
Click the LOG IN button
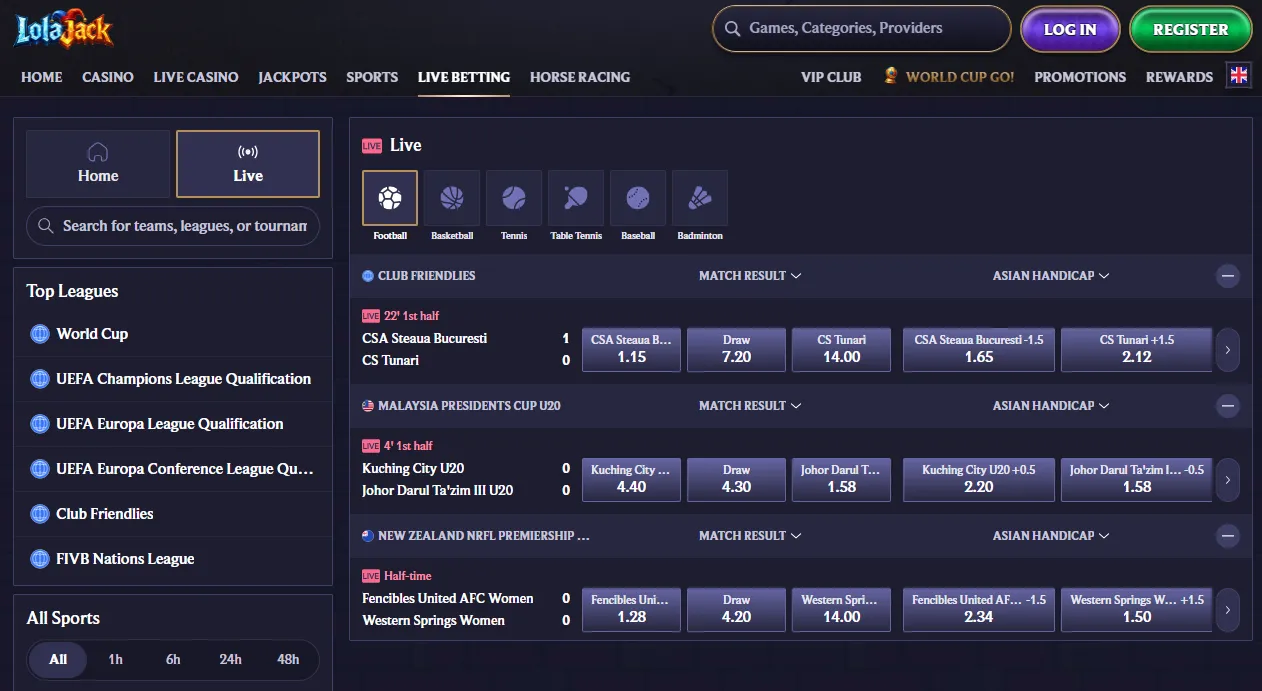(x=1070, y=29)
